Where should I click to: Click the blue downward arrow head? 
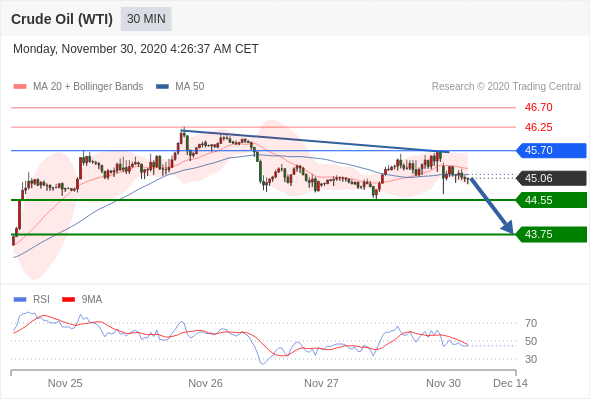(x=508, y=227)
